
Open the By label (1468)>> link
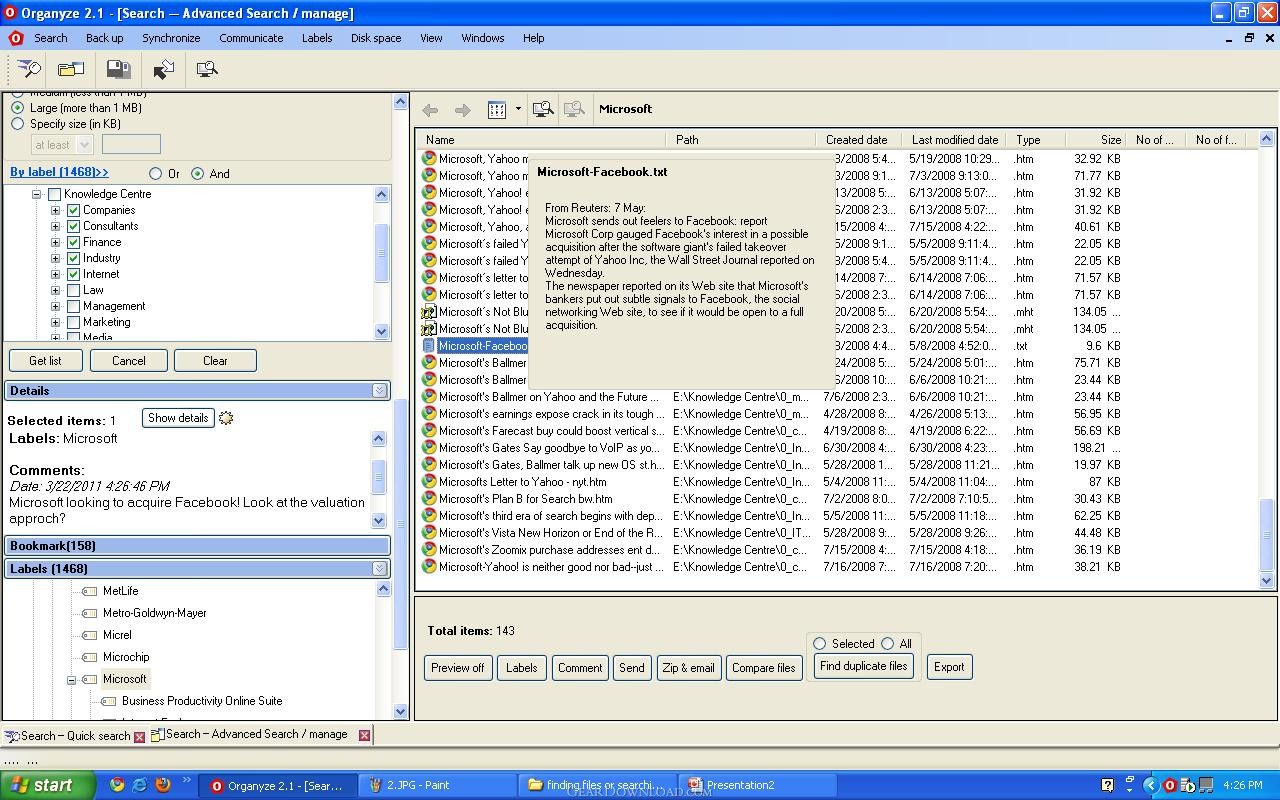point(59,172)
